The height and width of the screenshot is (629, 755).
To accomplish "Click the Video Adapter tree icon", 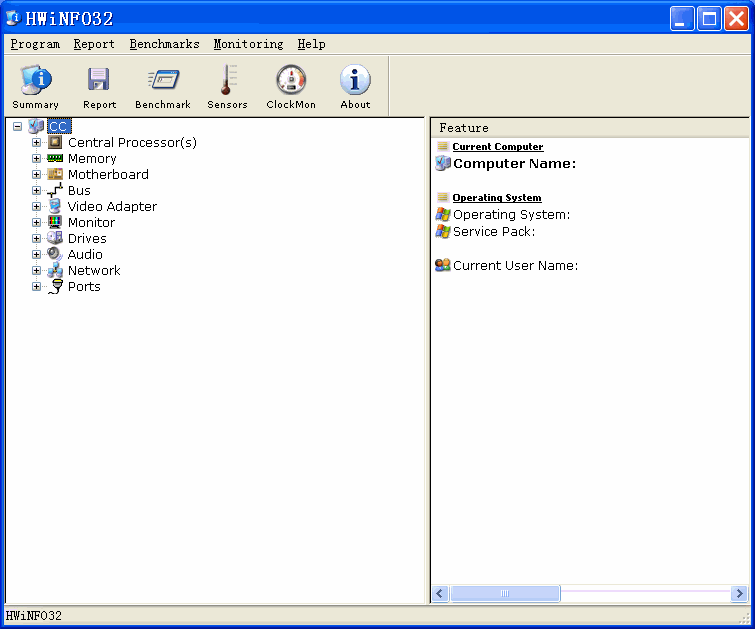I will (x=55, y=207).
